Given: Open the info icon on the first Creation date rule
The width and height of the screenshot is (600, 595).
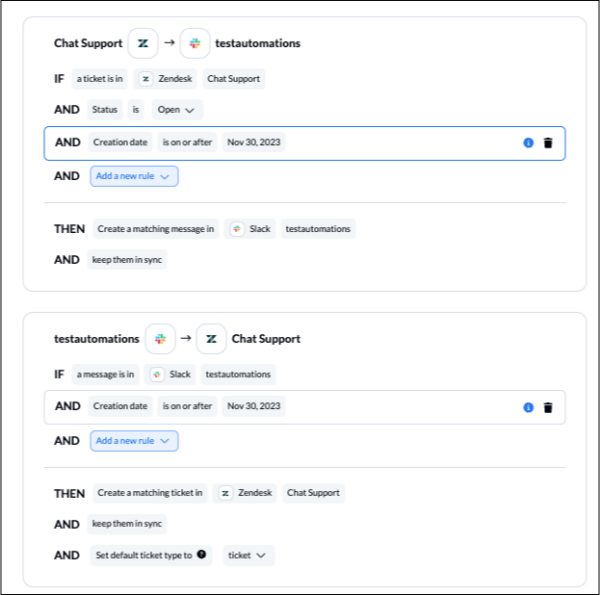Looking at the screenshot, I should (x=528, y=143).
